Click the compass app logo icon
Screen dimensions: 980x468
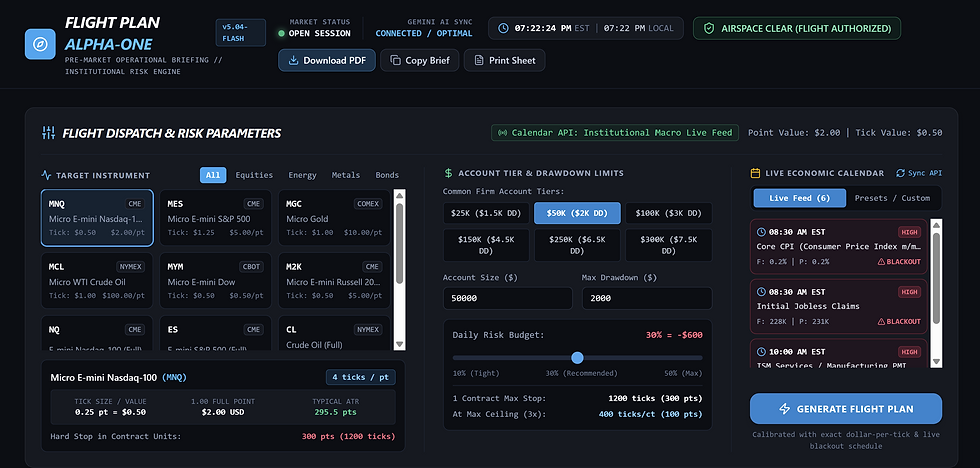point(40,44)
